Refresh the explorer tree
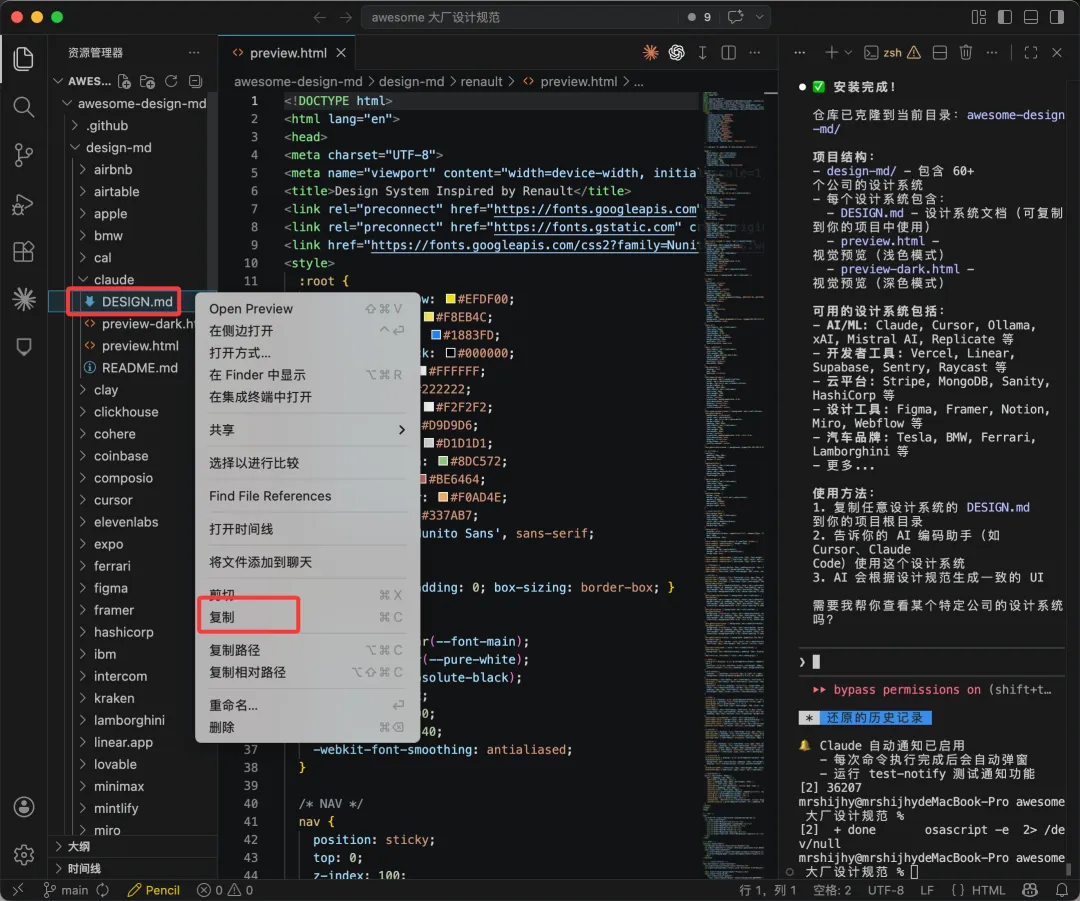The image size is (1080, 901). pyautogui.click(x=171, y=81)
